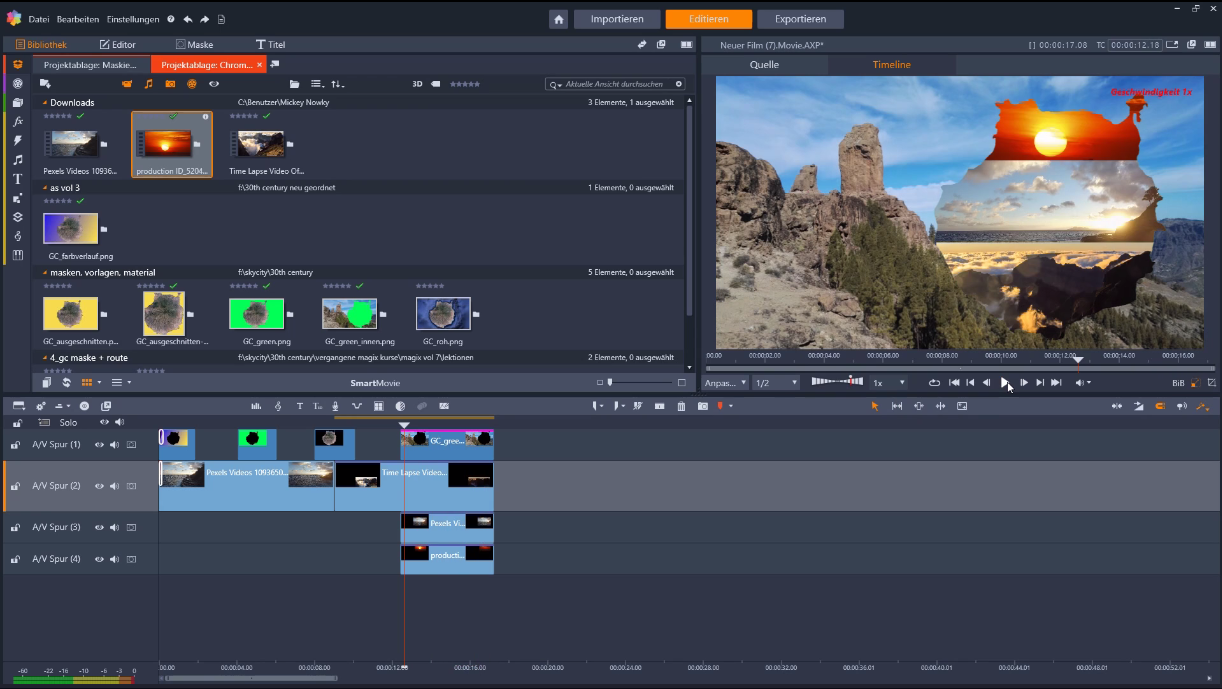Take a snapshot using the camera icon
The width and height of the screenshot is (1222, 689).
pos(703,406)
